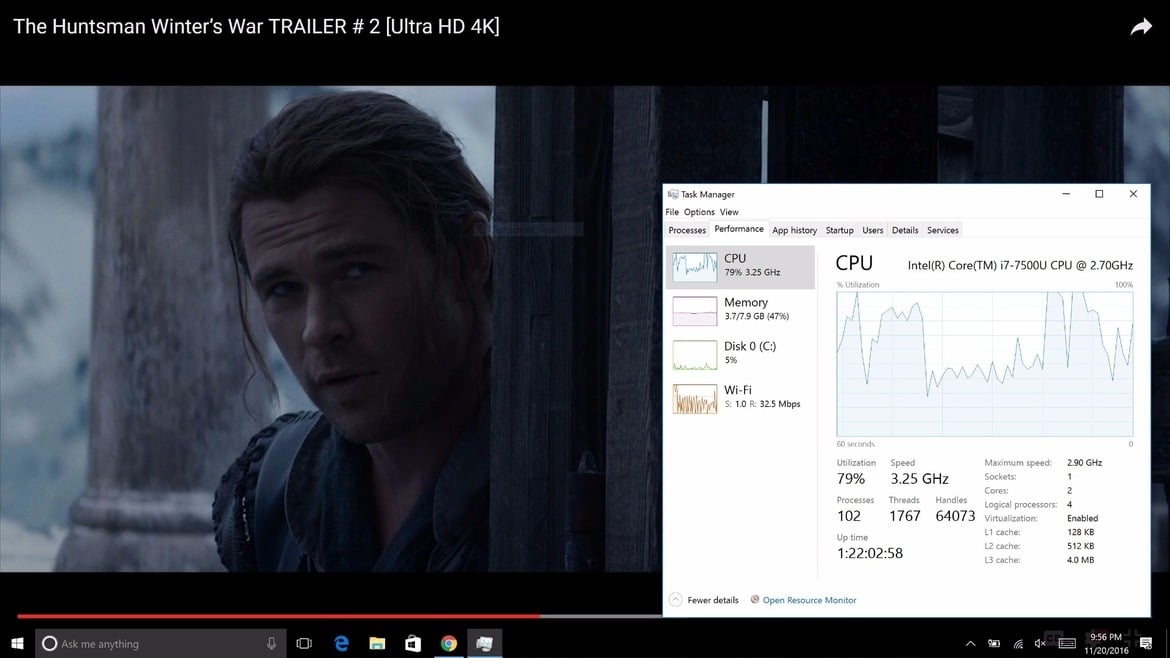The image size is (1170, 658).
Task: Maximize the Task Manager window
Action: click(x=1099, y=194)
